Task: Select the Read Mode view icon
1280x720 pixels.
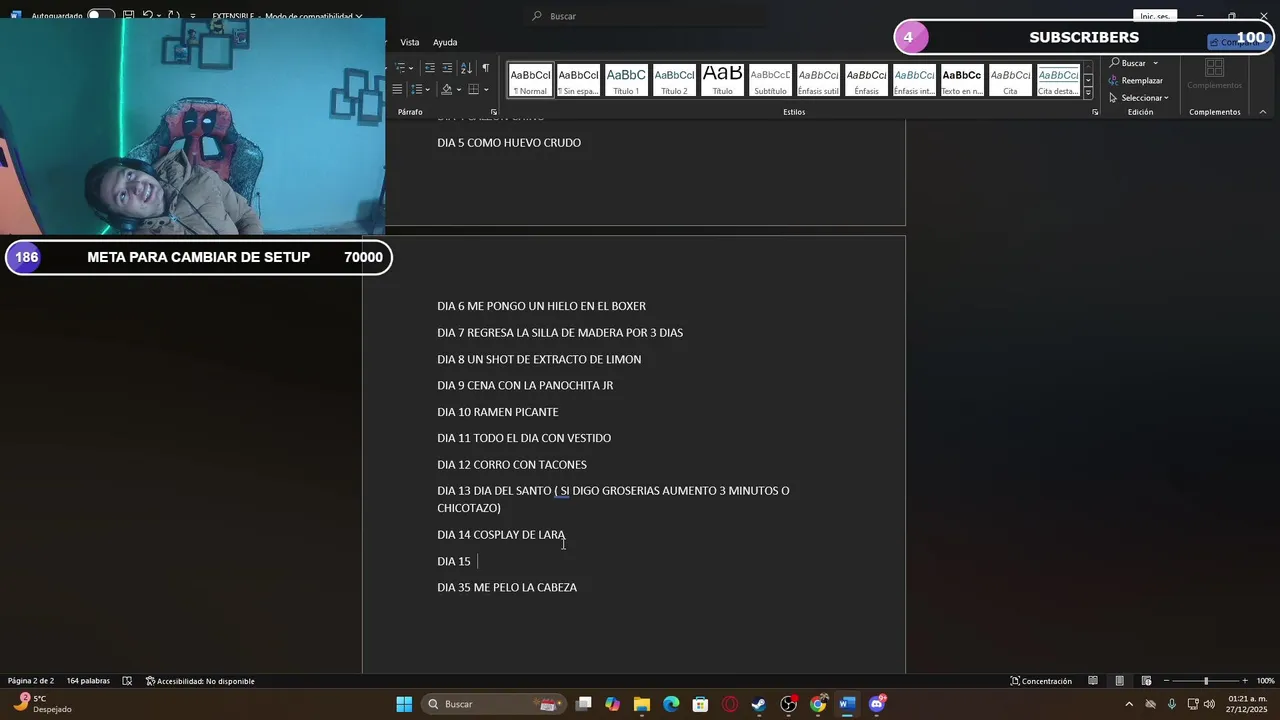Action: 1093,681
